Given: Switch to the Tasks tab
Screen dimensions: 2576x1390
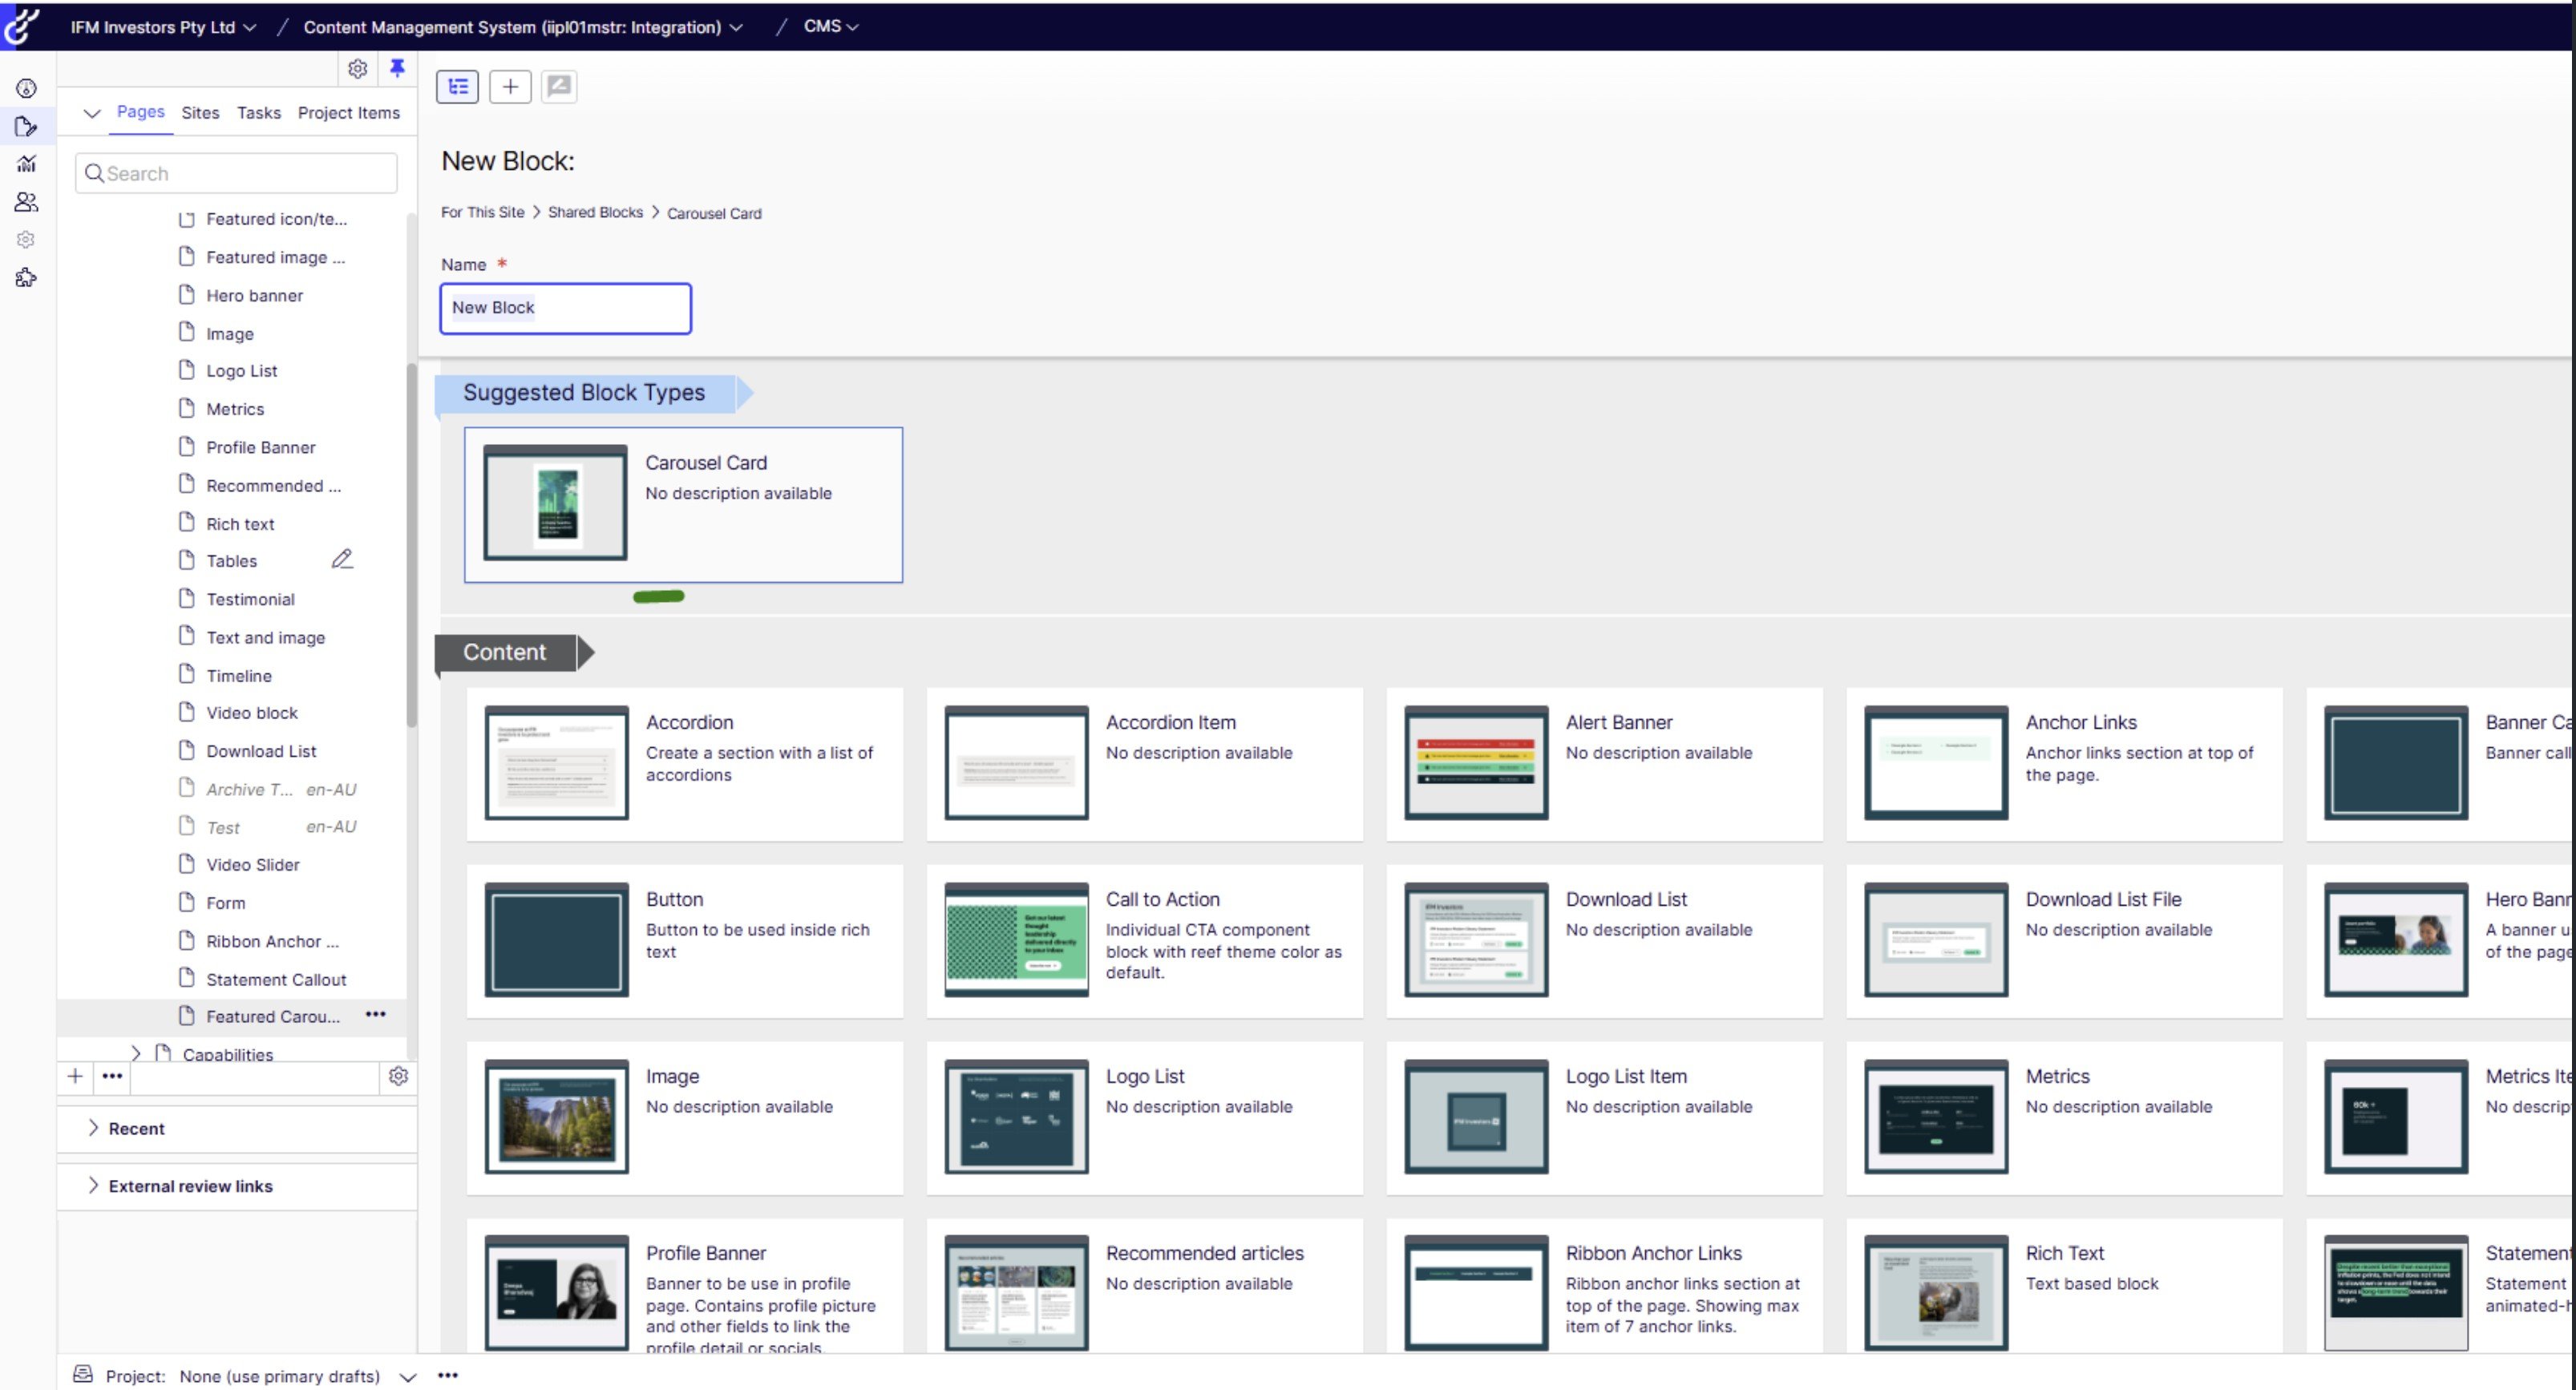Looking at the screenshot, I should [x=258, y=113].
